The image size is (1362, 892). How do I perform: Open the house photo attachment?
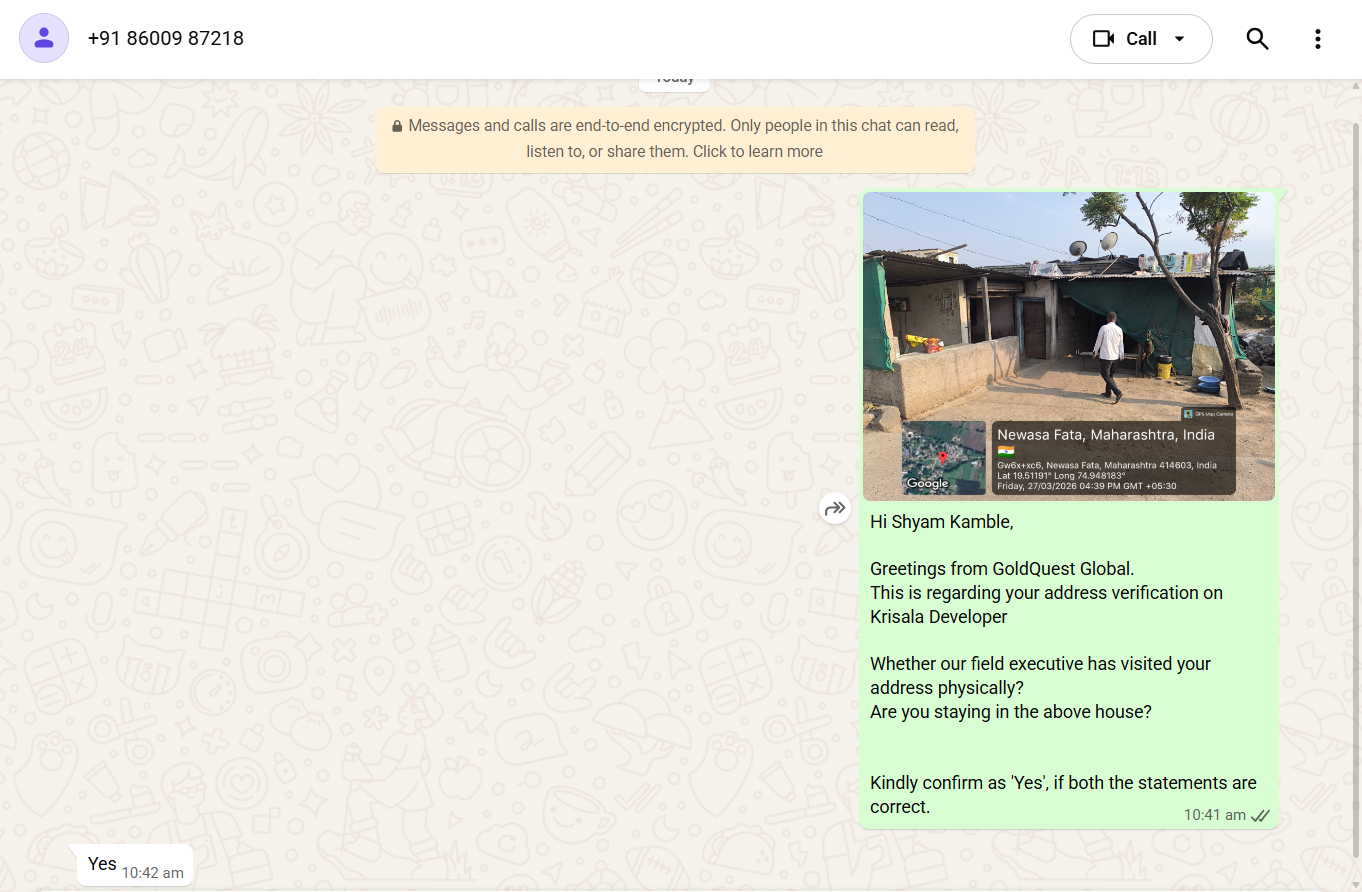pyautogui.click(x=1069, y=346)
